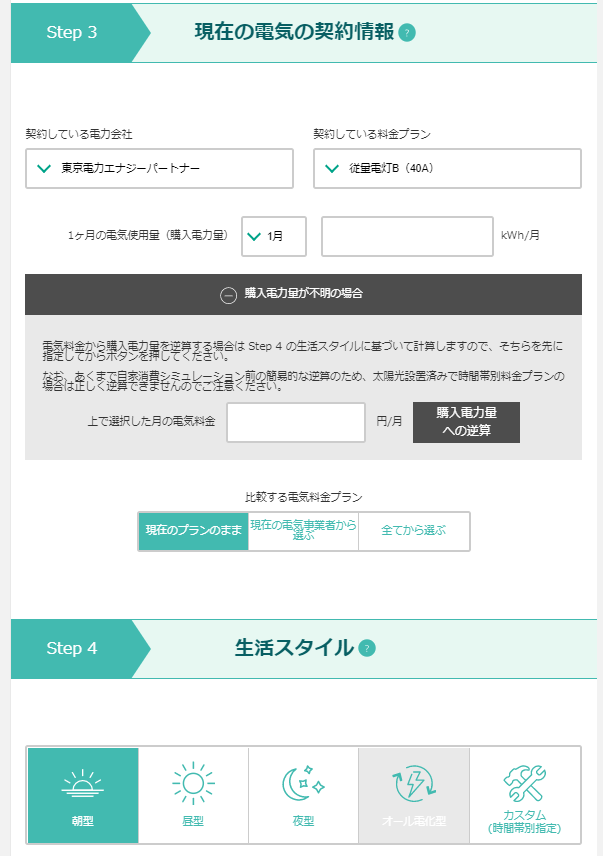Choose 全てから選ぶ comparison option
Screen dimensions: 603x856
[x=414, y=531]
